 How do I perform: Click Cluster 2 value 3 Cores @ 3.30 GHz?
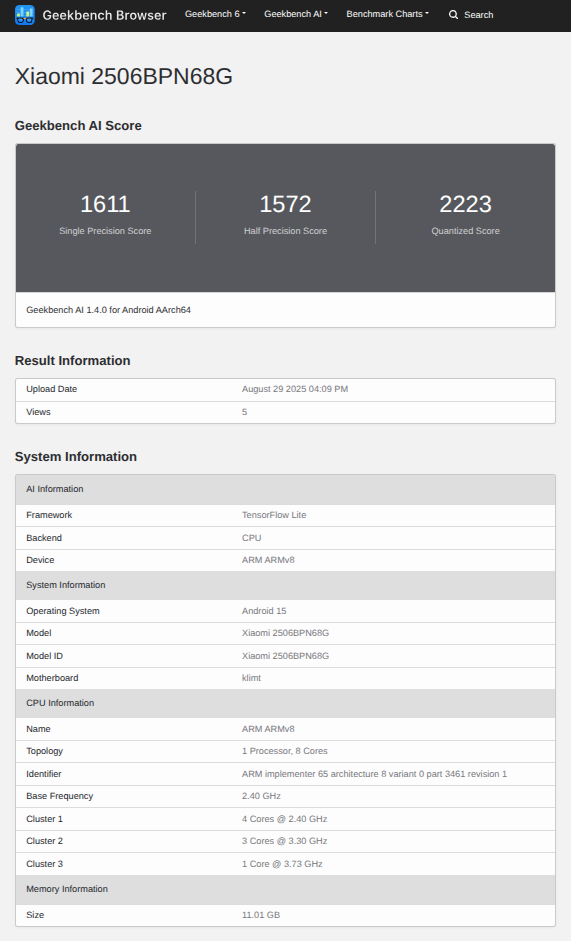point(284,841)
